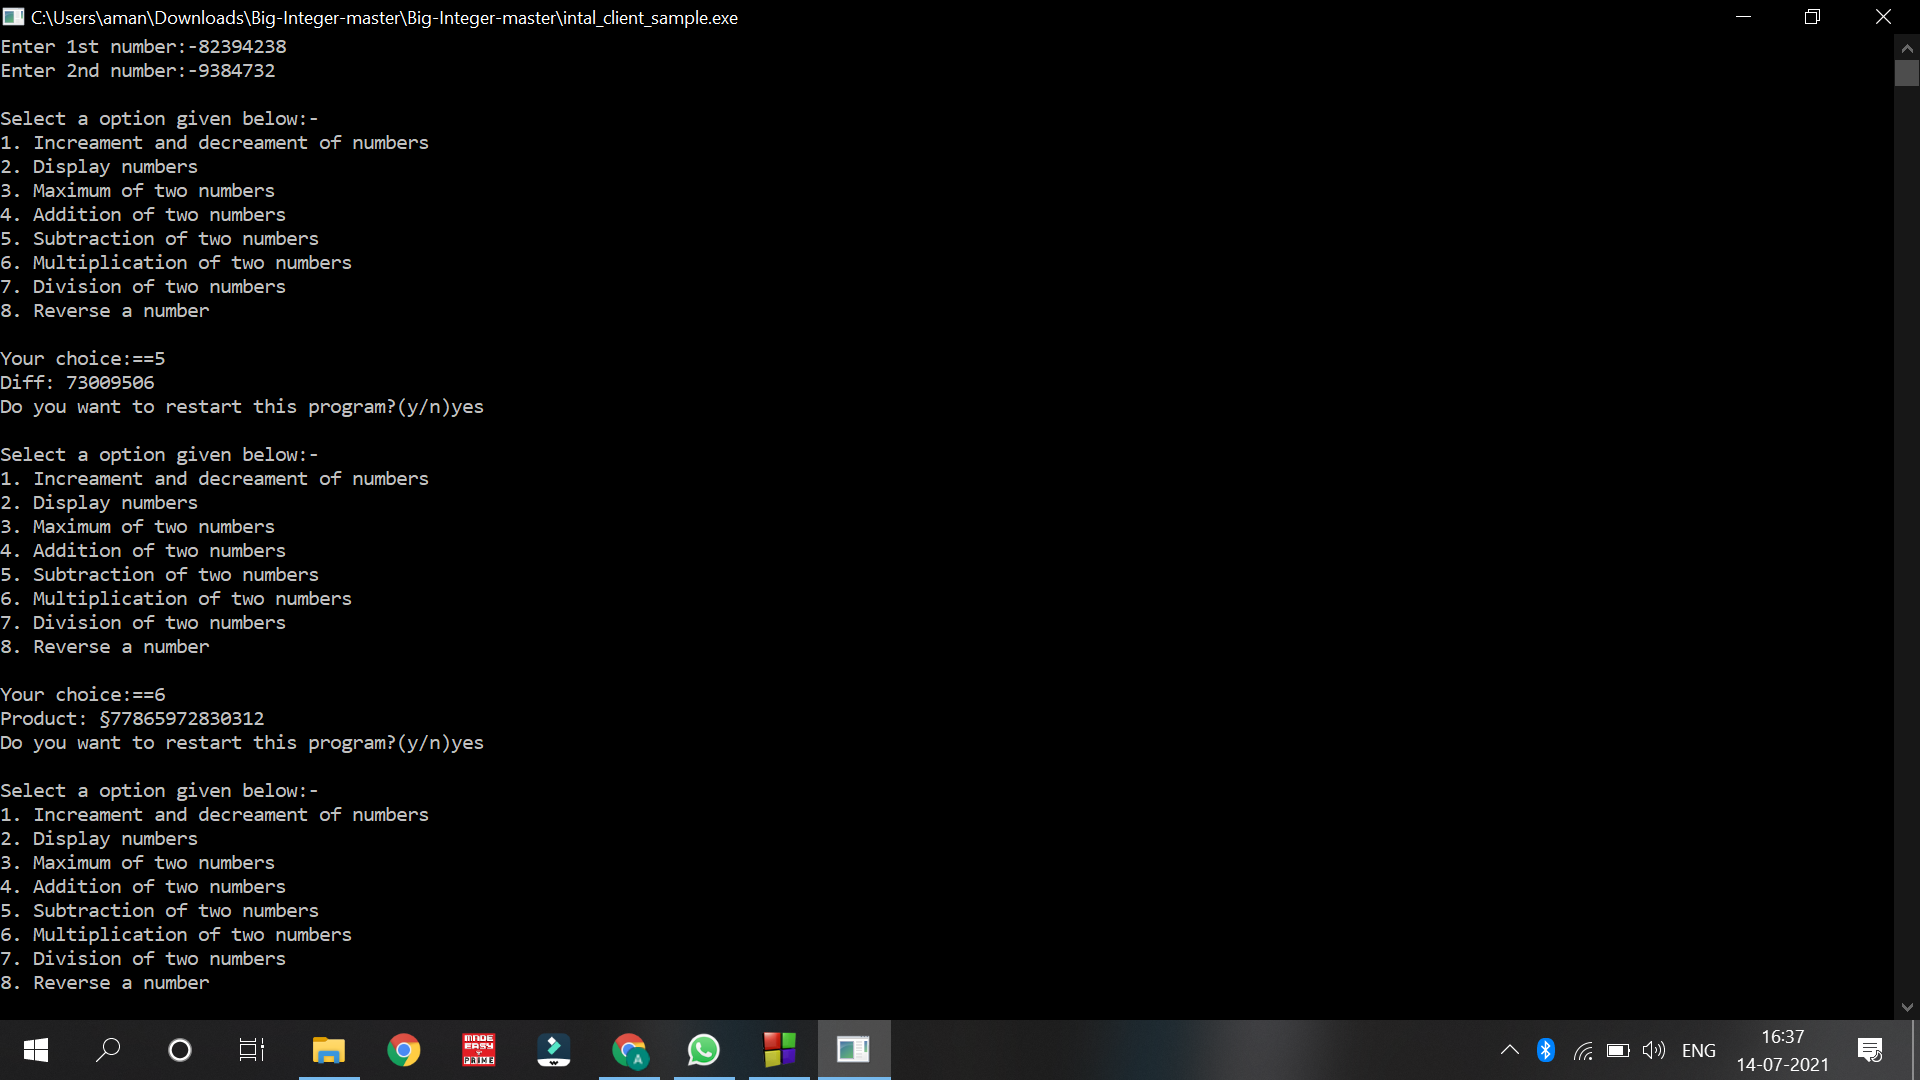This screenshot has height=1080, width=1920.
Task: Launch Google Chrome from the taskbar
Action: point(403,1050)
